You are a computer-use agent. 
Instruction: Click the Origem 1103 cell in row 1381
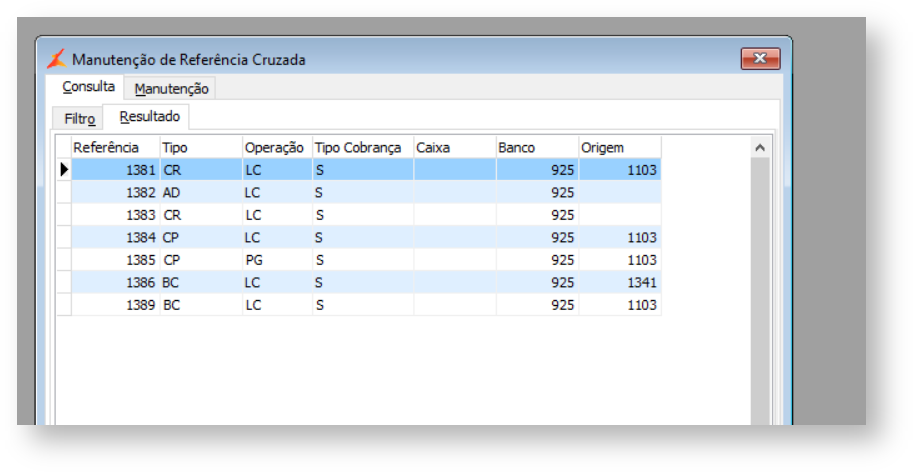click(x=620, y=170)
